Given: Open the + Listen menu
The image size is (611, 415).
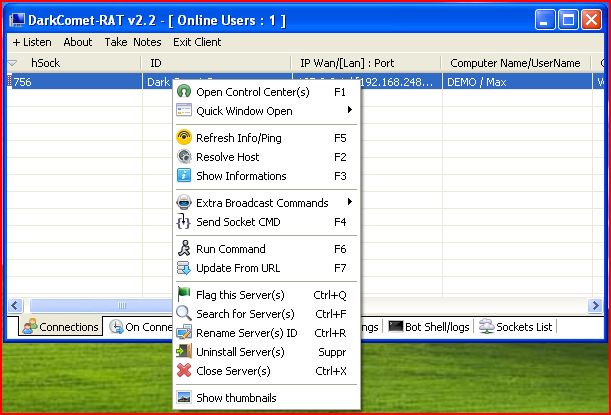Looking at the screenshot, I should pos(32,42).
